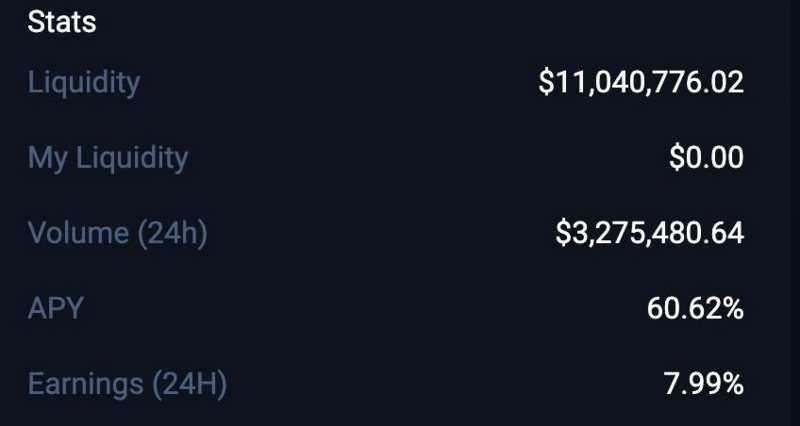Tap the 24-hour trading volume amount
800x426 pixels.
[649, 233]
